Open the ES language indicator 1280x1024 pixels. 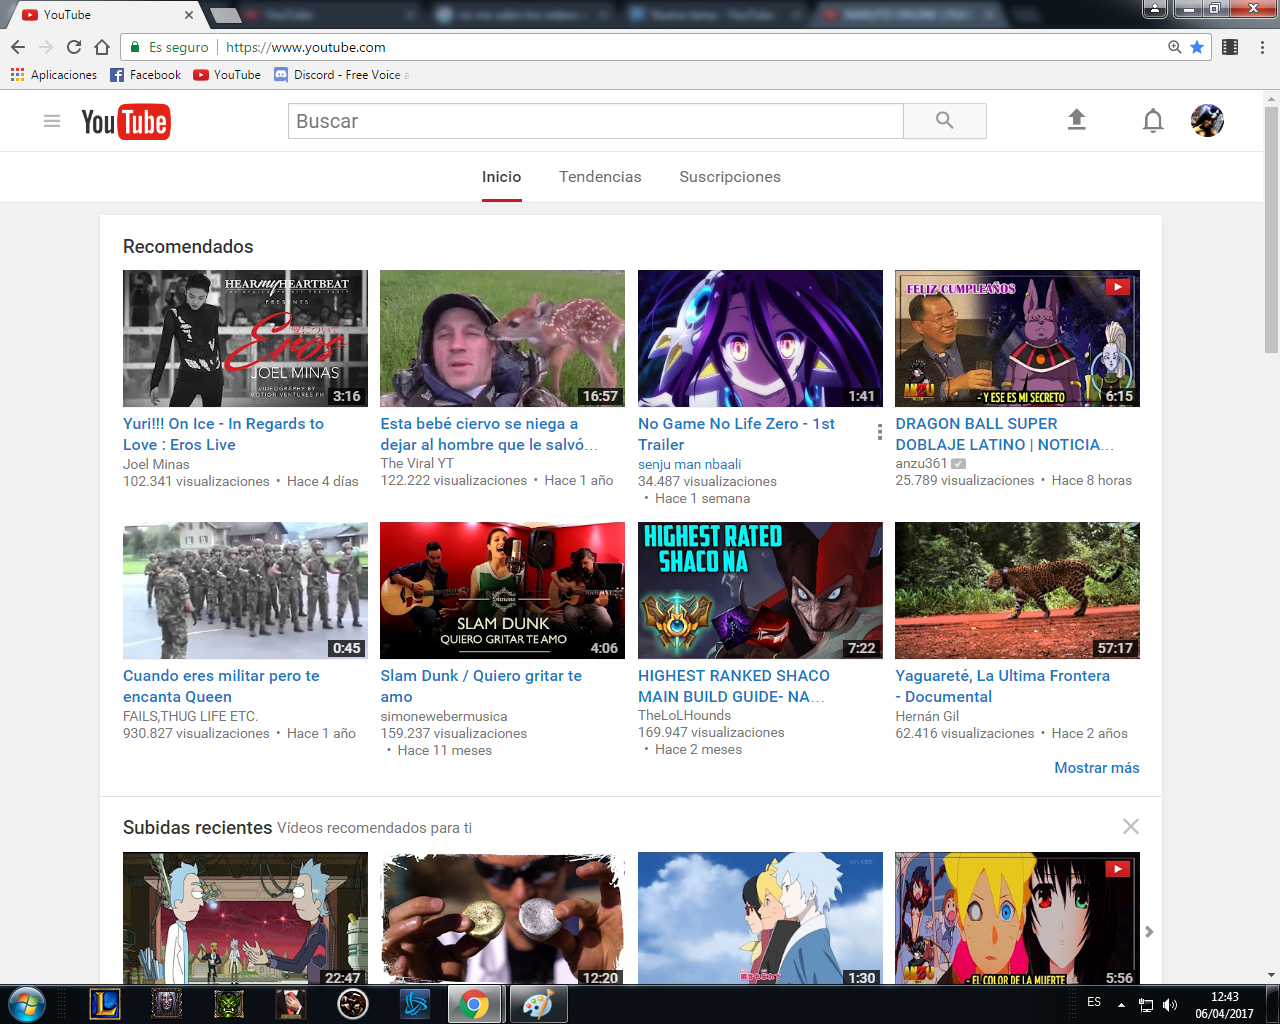[1094, 1002]
